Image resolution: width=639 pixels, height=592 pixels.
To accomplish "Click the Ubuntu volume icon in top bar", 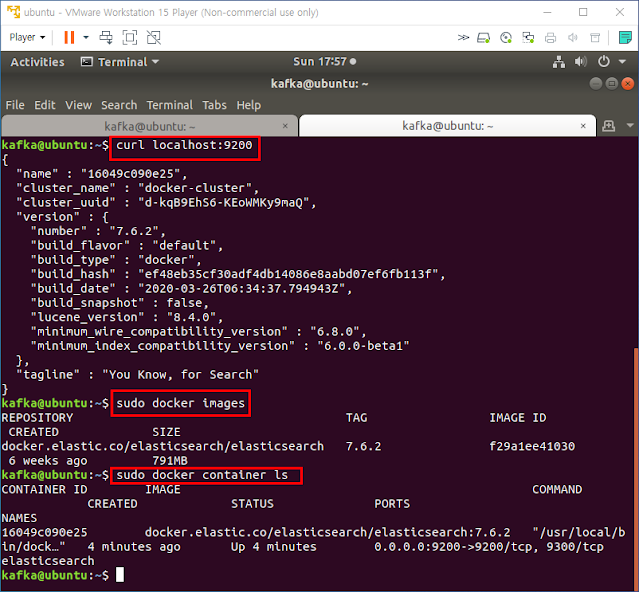I will 581,62.
